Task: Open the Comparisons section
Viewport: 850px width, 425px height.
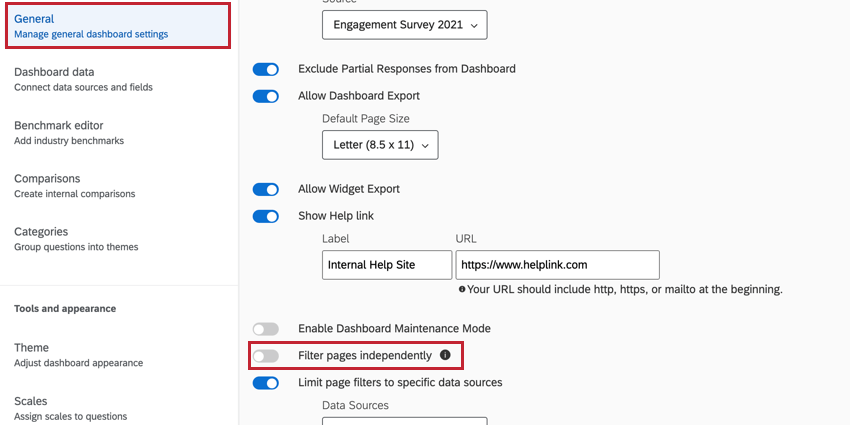Action: (x=74, y=185)
